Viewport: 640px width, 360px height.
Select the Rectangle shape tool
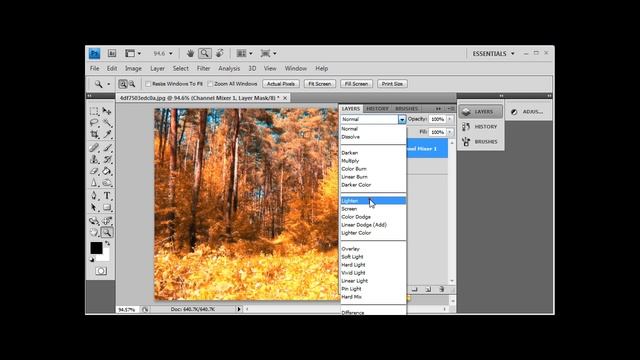coord(107,208)
